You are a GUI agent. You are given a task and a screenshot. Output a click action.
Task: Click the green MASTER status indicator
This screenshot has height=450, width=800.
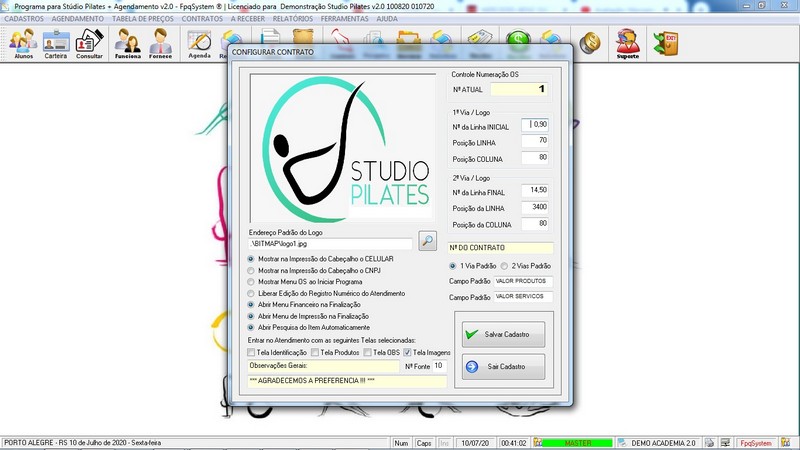point(578,443)
